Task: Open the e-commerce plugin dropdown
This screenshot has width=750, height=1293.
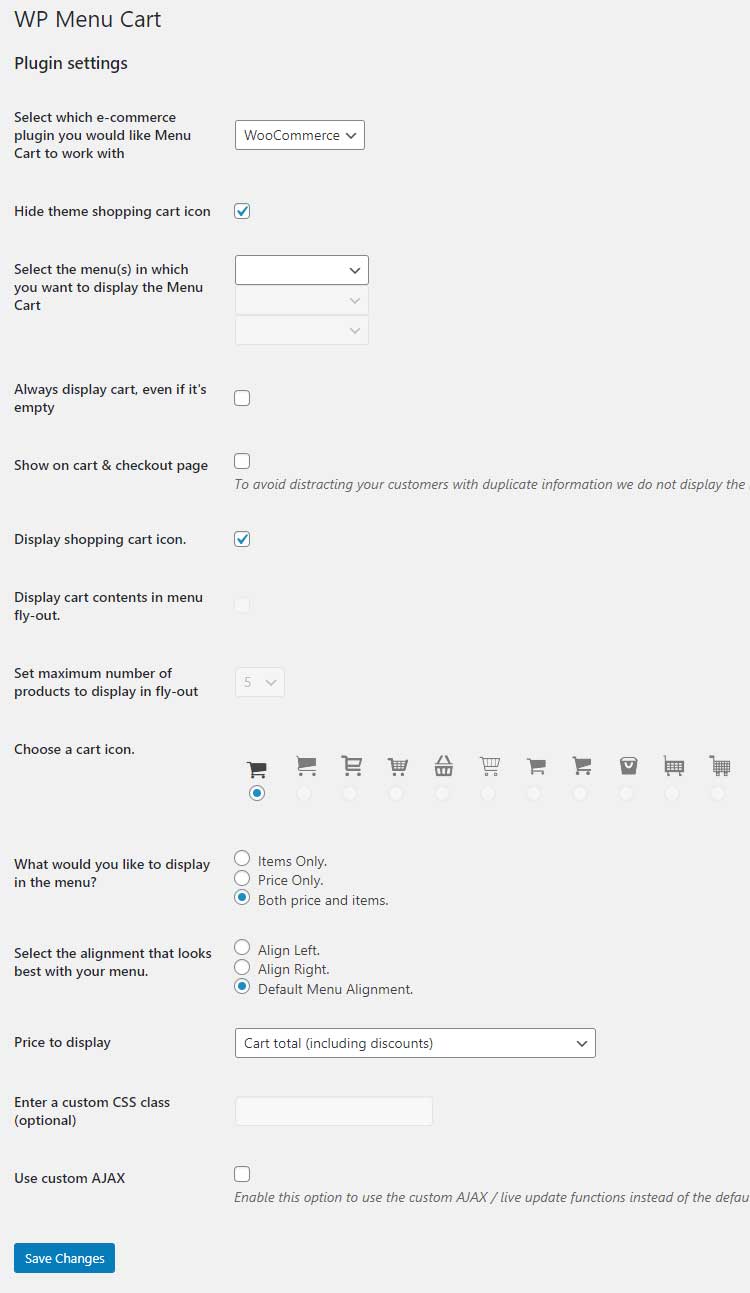Action: [299, 134]
